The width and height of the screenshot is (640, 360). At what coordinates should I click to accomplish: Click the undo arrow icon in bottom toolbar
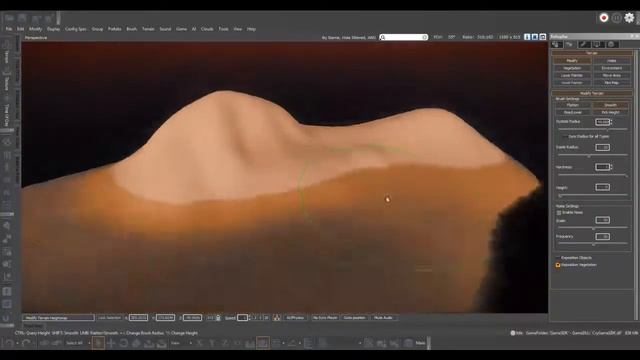9,343
